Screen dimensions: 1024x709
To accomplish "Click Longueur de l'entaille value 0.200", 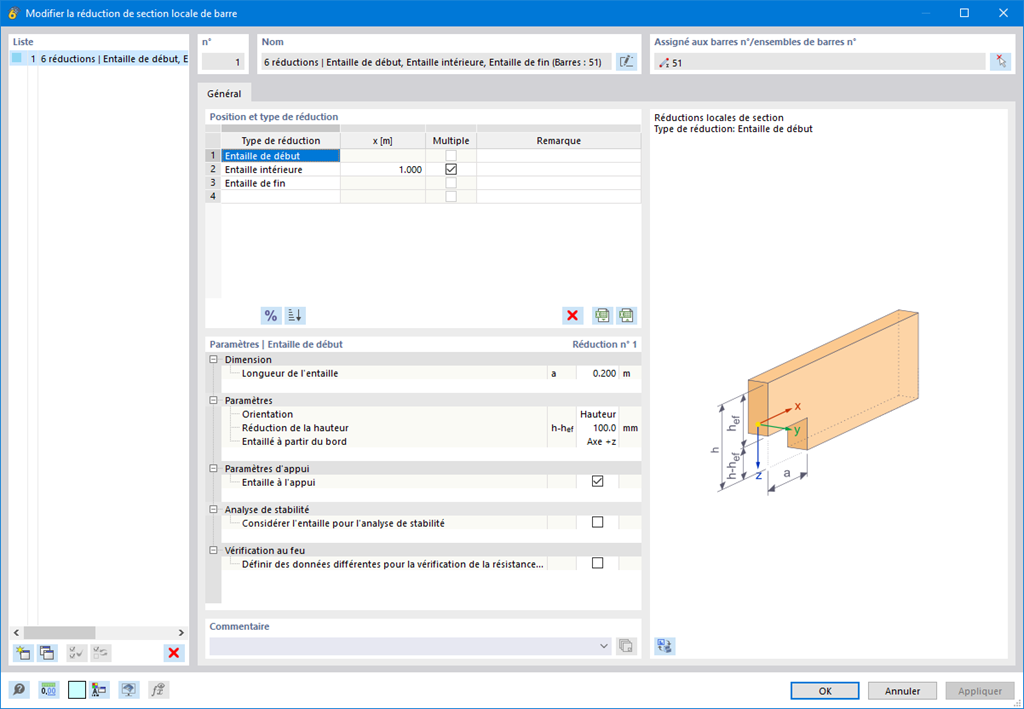I will point(598,373).
